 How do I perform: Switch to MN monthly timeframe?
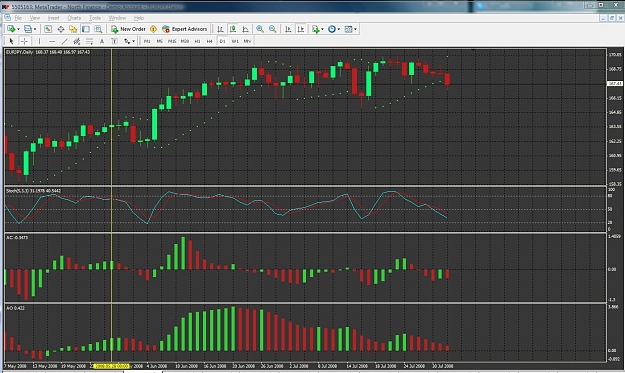pos(247,41)
